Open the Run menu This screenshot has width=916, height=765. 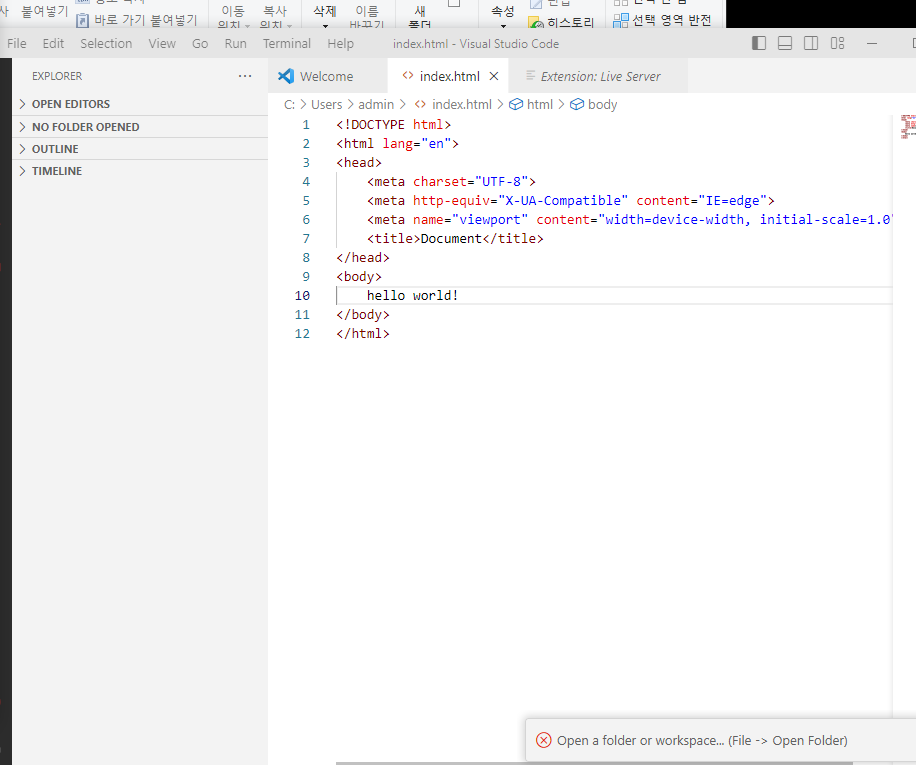(x=235, y=43)
